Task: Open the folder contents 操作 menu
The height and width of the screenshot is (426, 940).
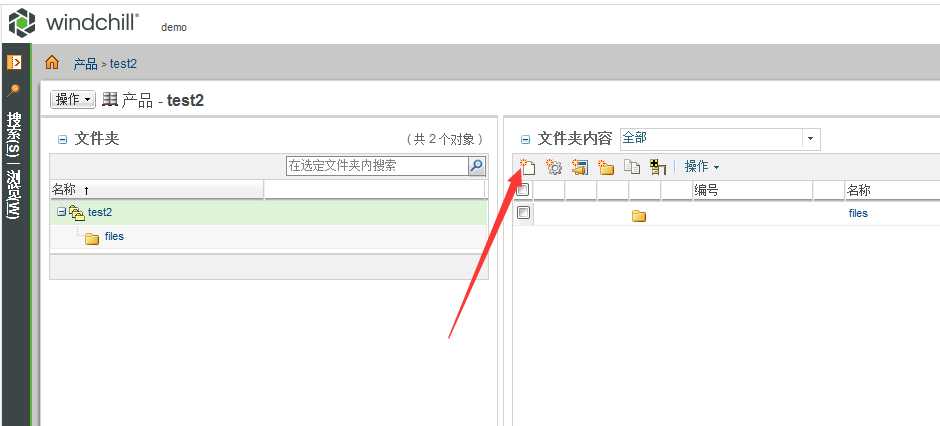Action: pos(701,167)
